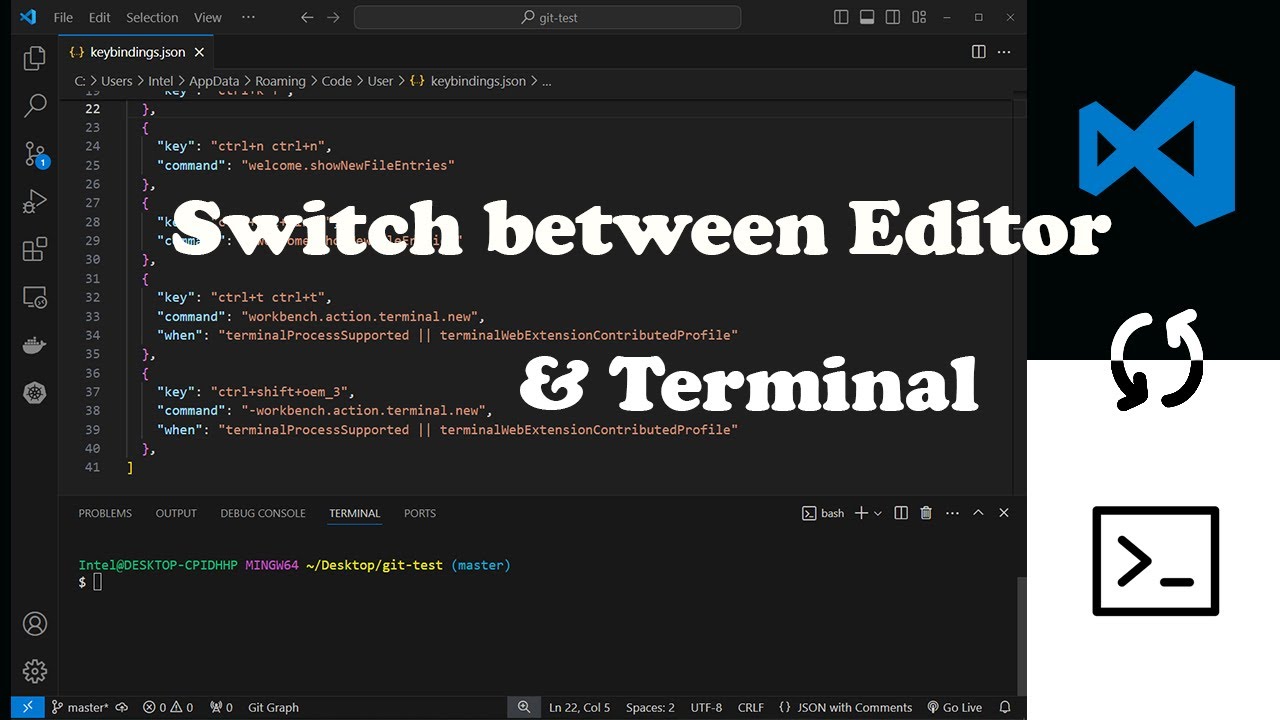Switch to the PROBLEMS tab
1280x720 pixels.
coord(105,513)
